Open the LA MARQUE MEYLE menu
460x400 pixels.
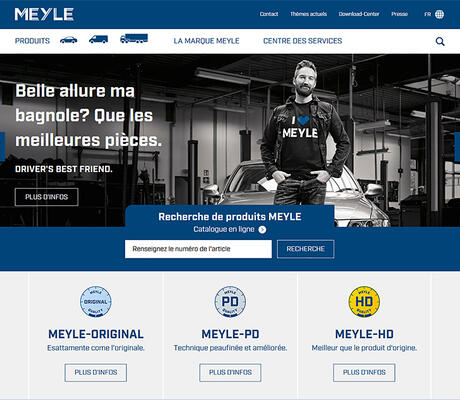[206, 41]
